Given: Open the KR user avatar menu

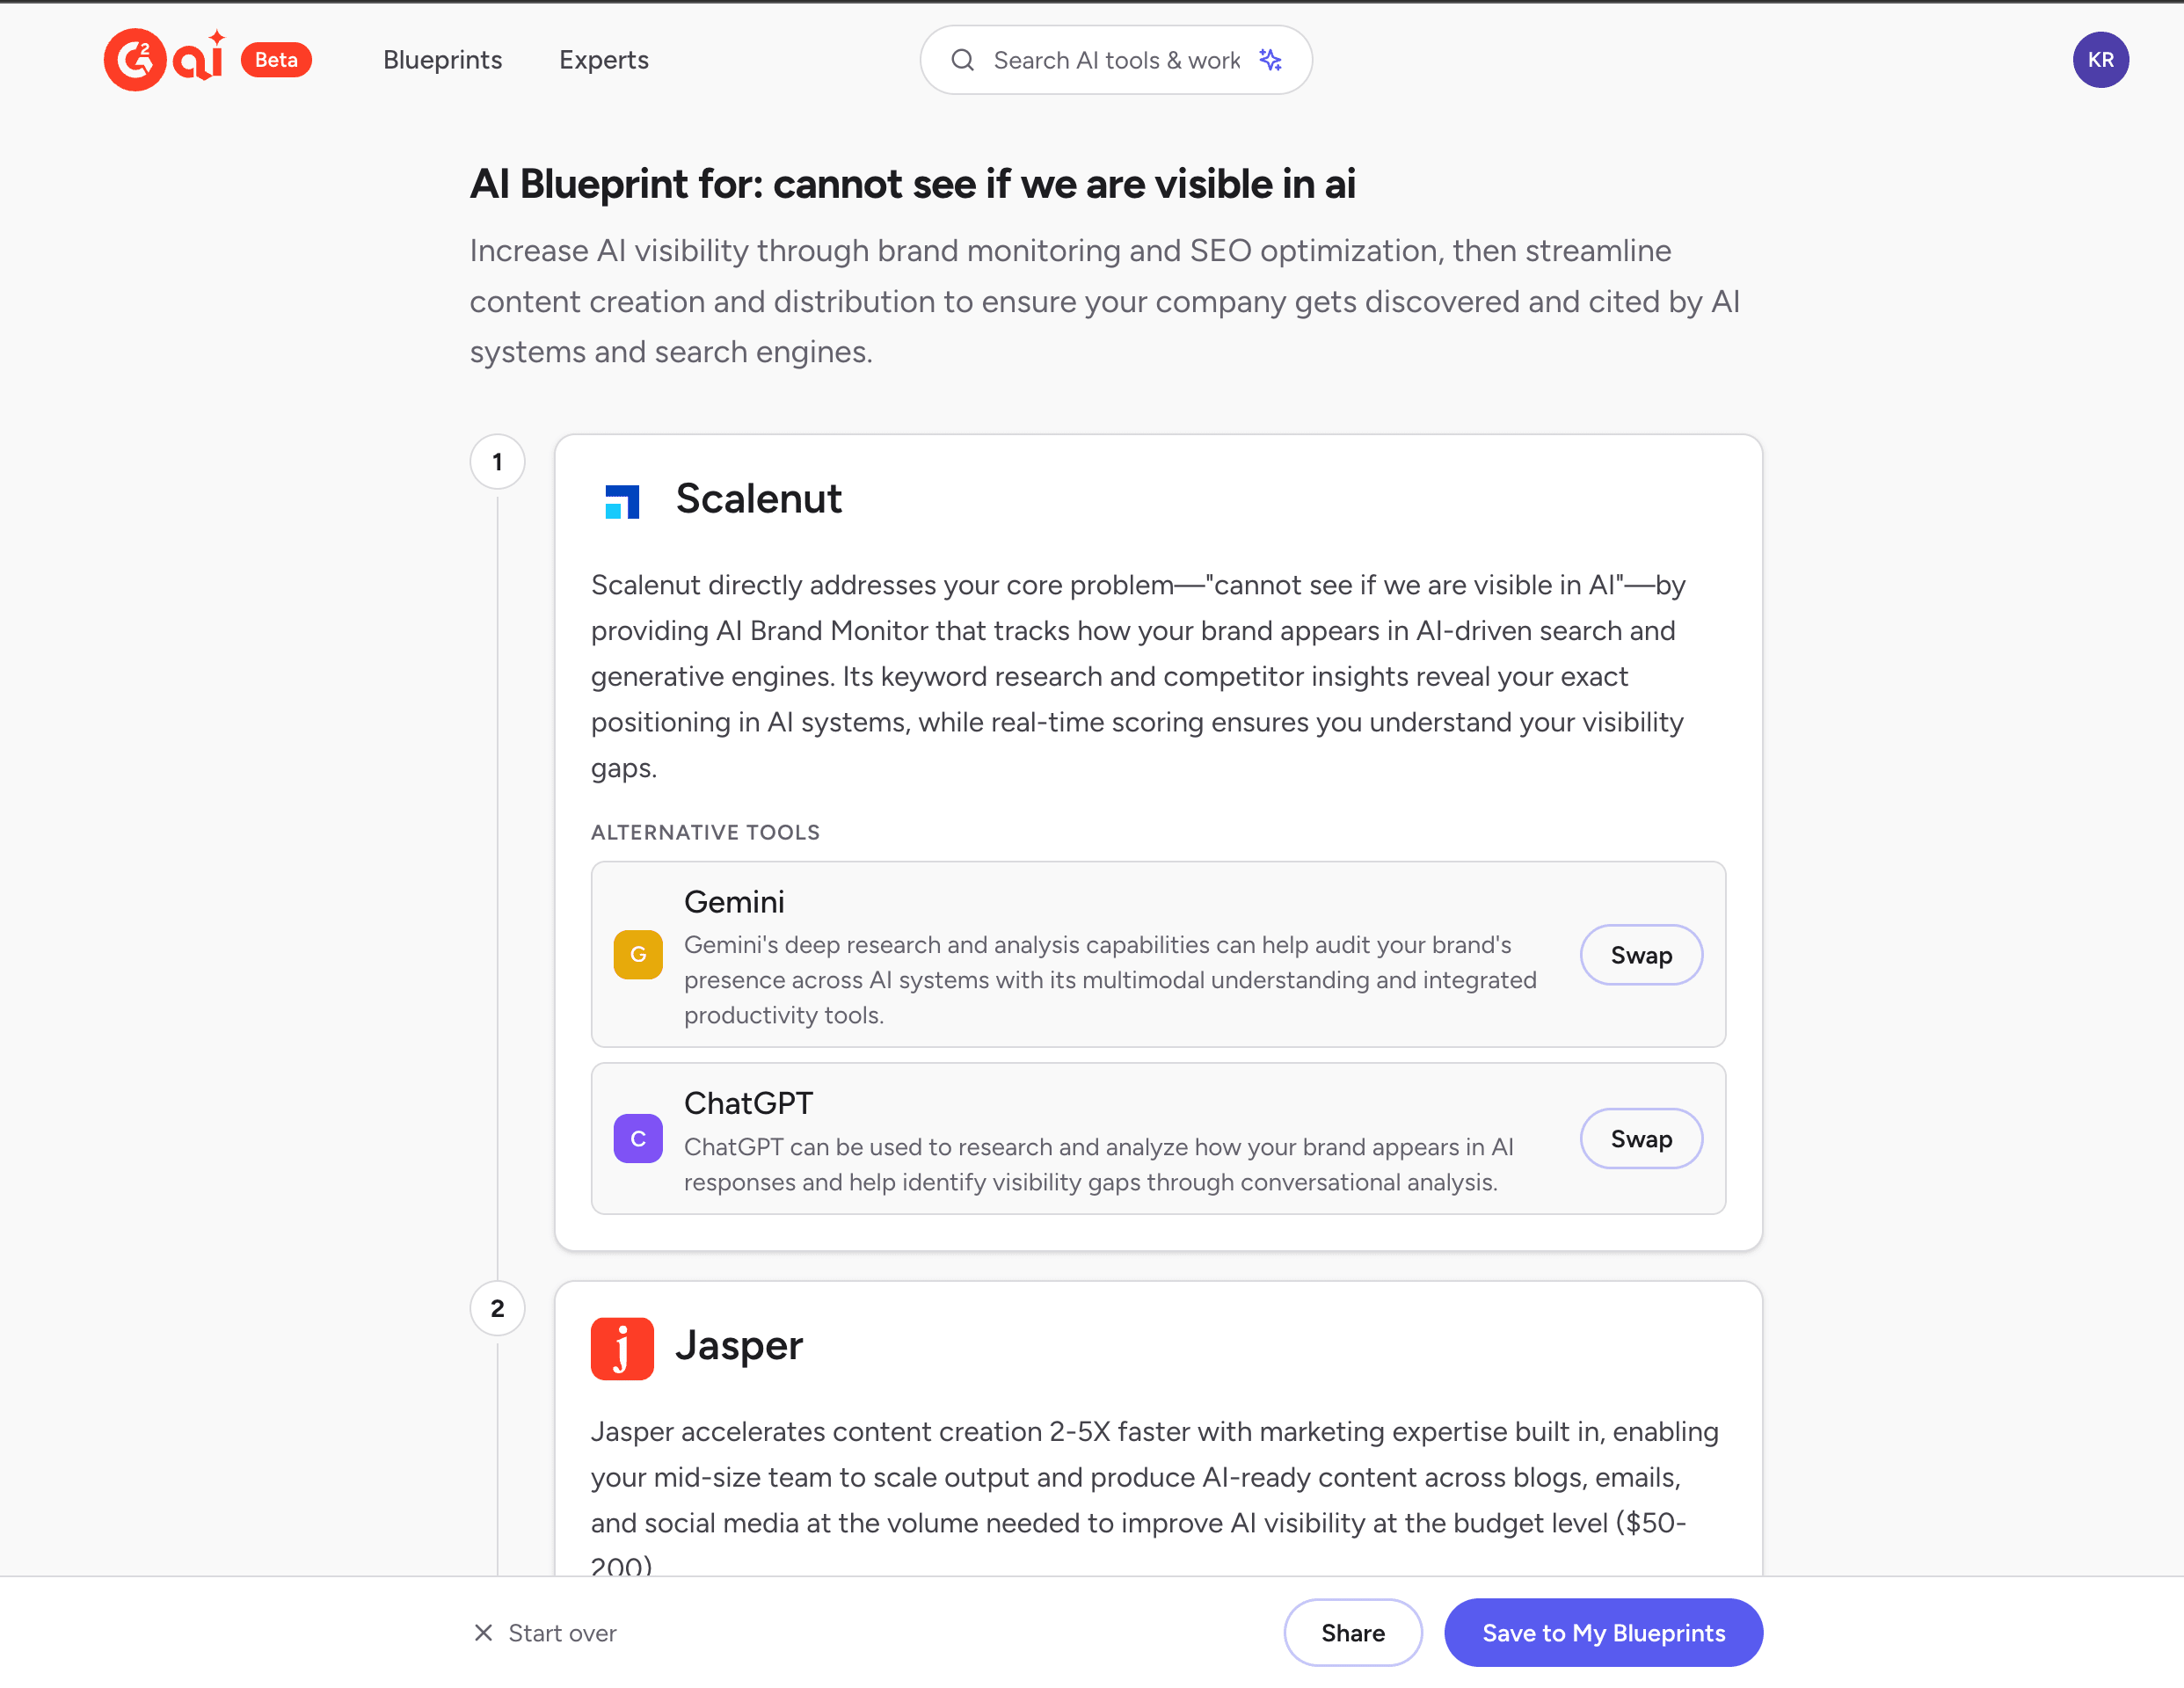Looking at the screenshot, I should 2100,60.
